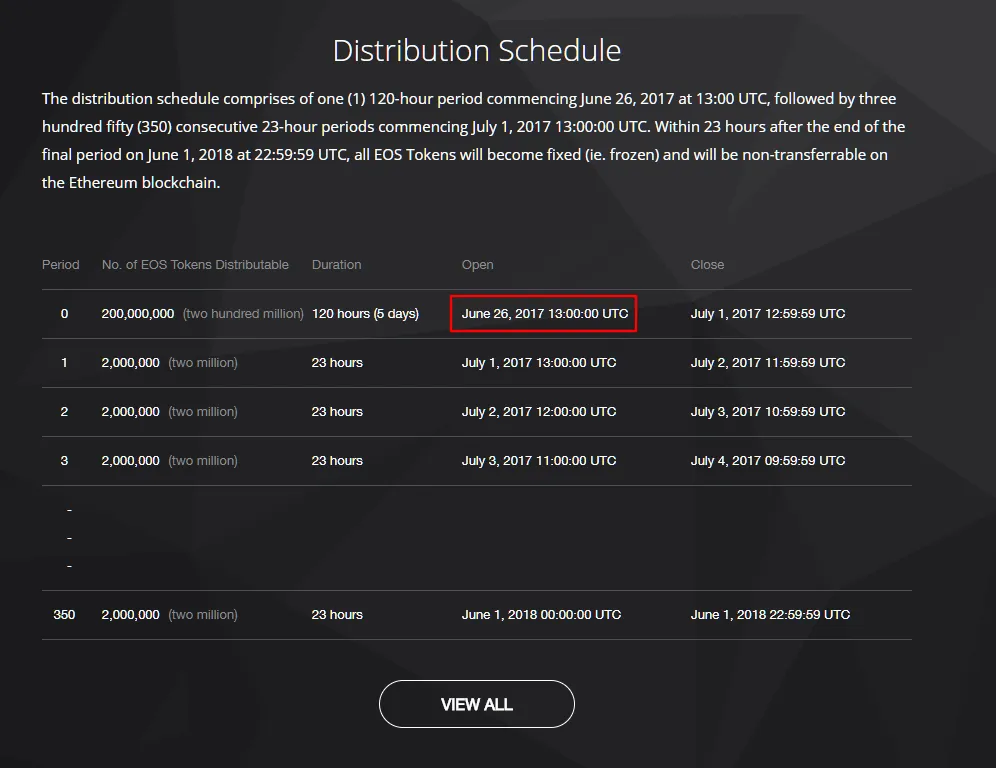Viewport: 996px width, 768px height.
Task: Select 'July 4, 2017 09:59:59 UTC' close time
Action: pos(767,461)
